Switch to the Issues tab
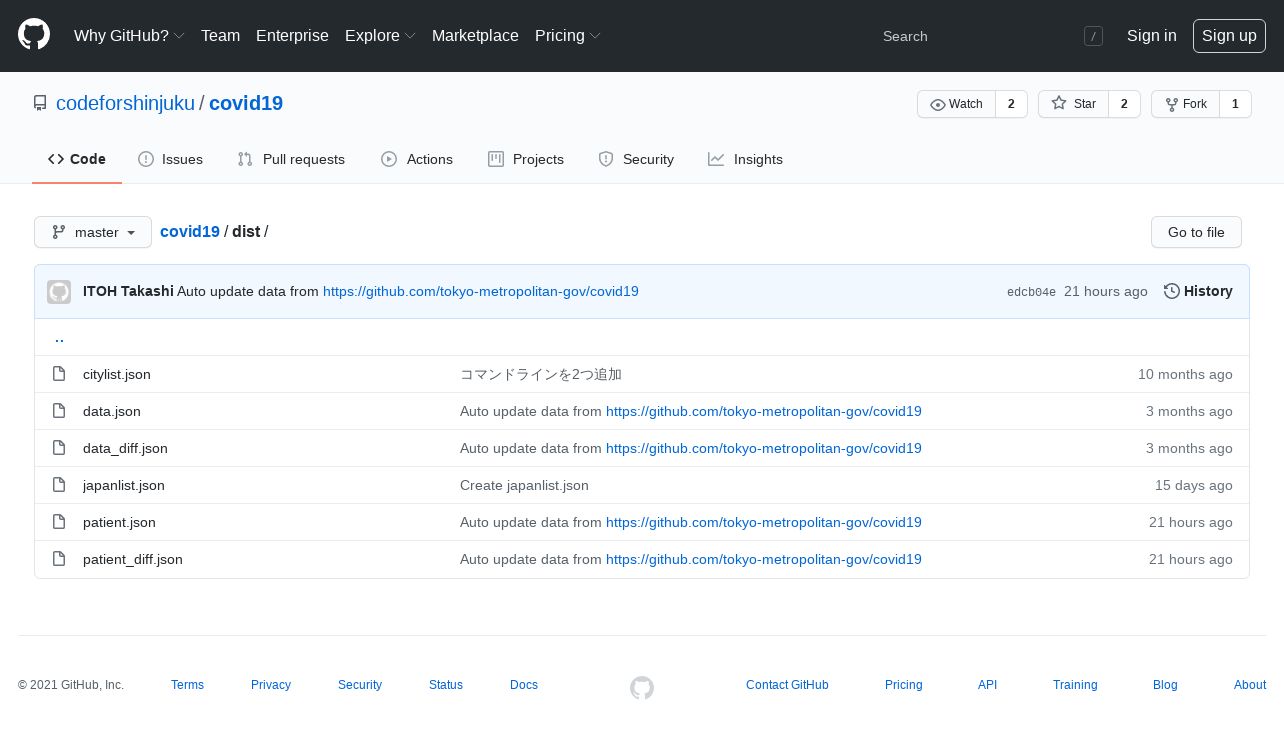This screenshot has height=750, width=1284. pyautogui.click(x=170, y=159)
